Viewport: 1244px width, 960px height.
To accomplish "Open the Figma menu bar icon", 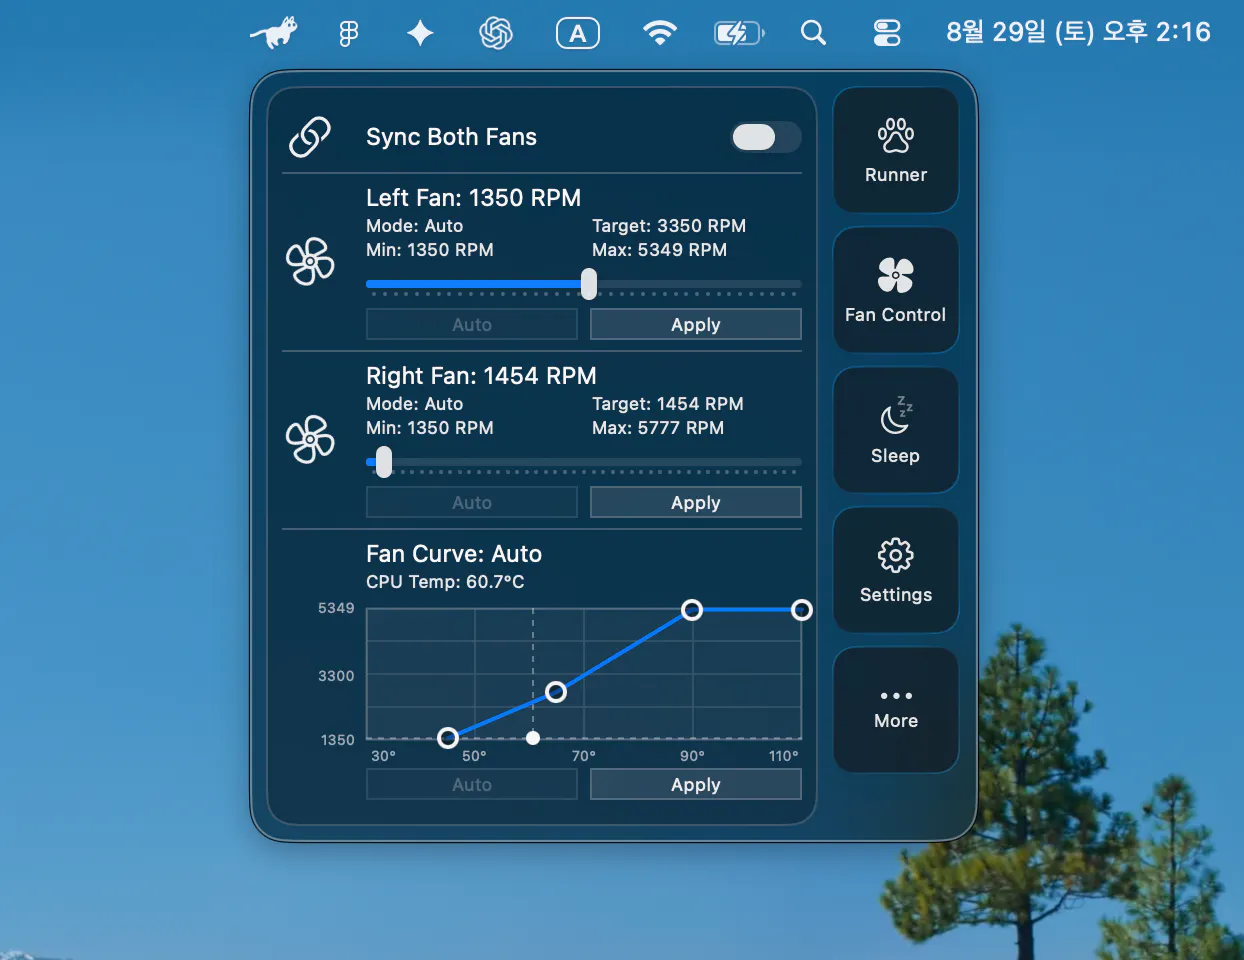I will pos(348,34).
